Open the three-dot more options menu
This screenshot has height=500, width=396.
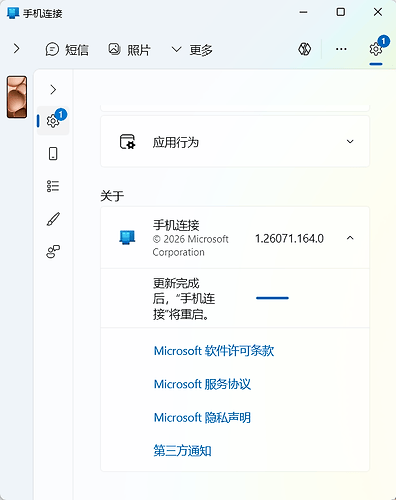(x=341, y=49)
